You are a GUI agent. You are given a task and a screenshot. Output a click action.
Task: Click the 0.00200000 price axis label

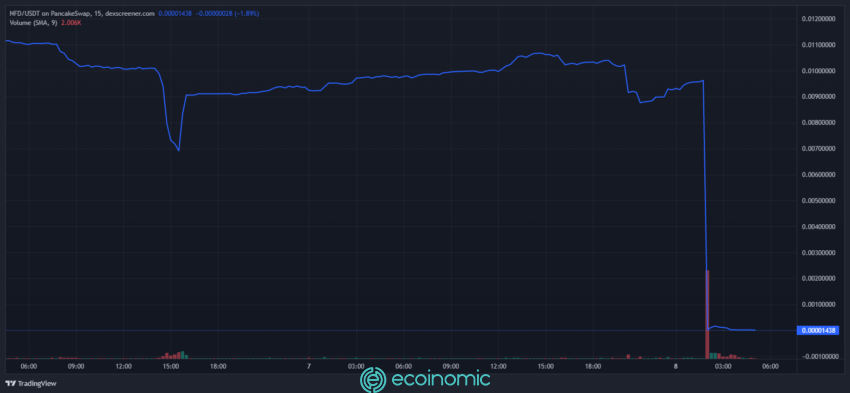819,279
